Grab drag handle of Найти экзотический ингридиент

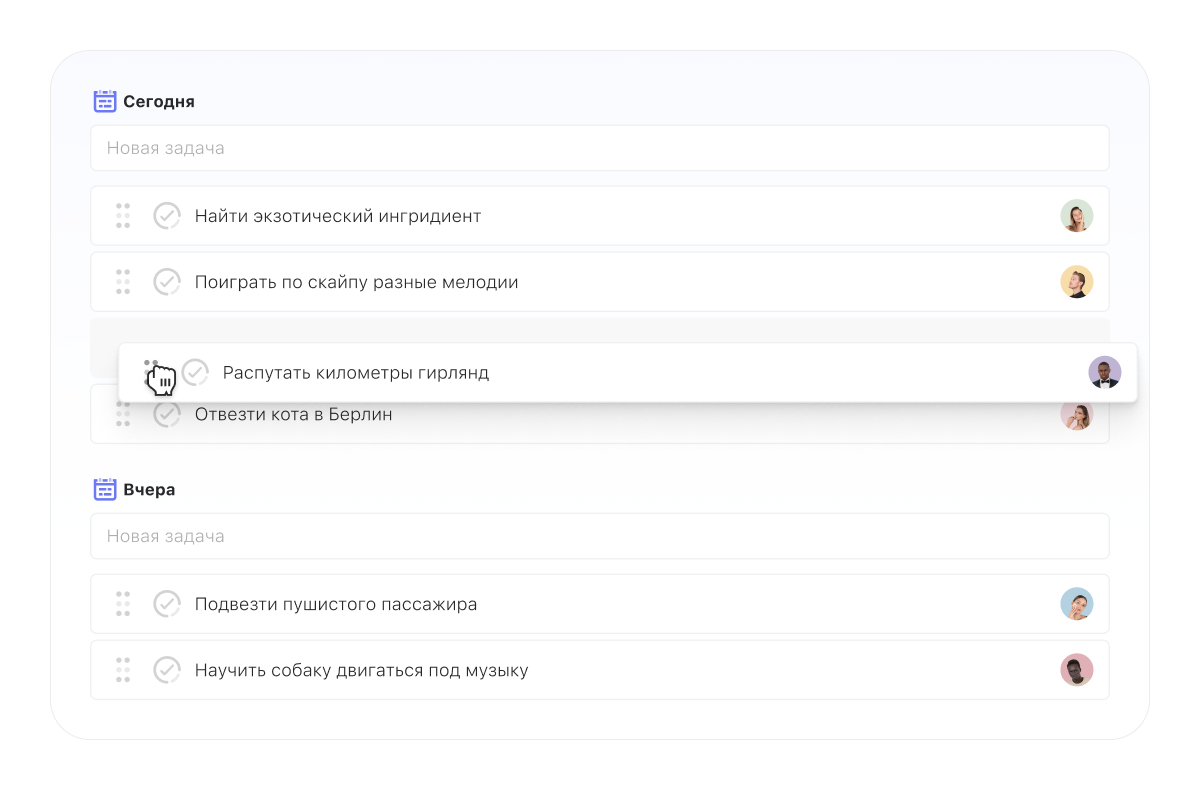click(x=123, y=216)
